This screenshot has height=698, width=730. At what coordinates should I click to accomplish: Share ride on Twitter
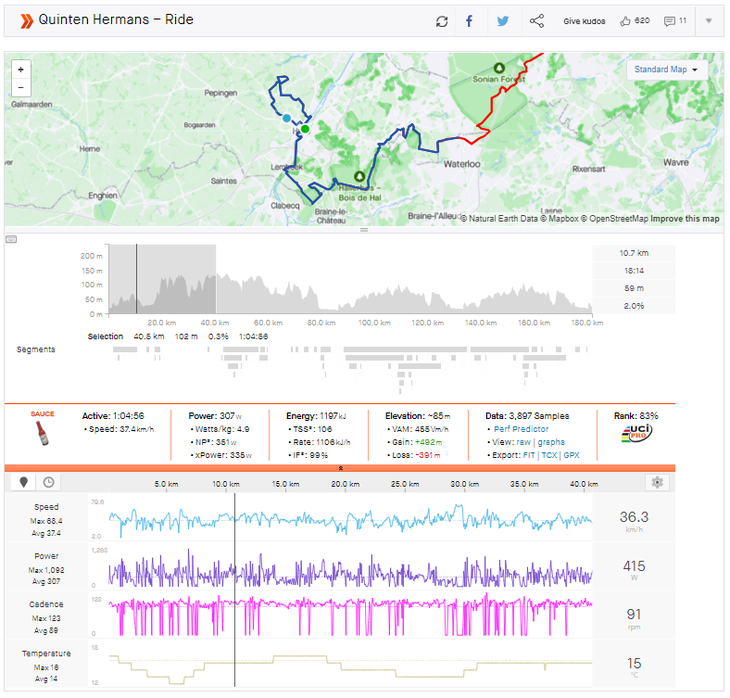point(502,21)
